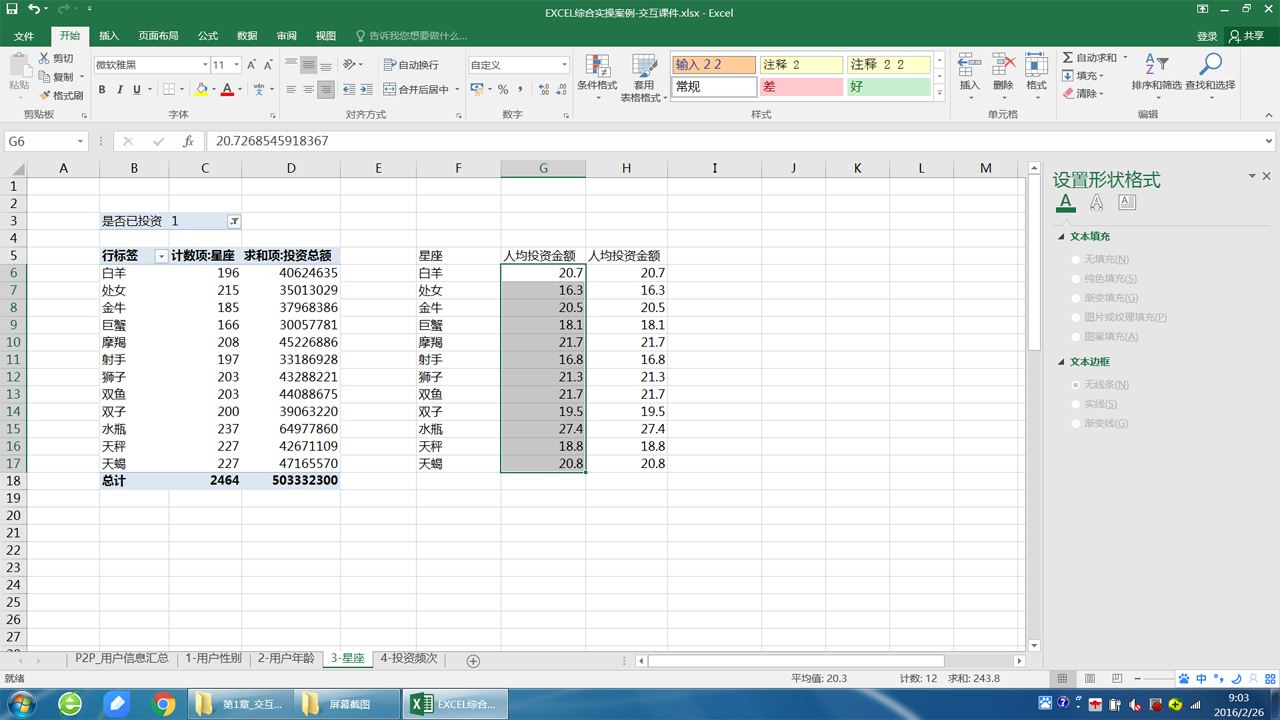The width and height of the screenshot is (1280, 720).
Task: Click AutoSum (自动求和) button
Action: [x=1091, y=58]
